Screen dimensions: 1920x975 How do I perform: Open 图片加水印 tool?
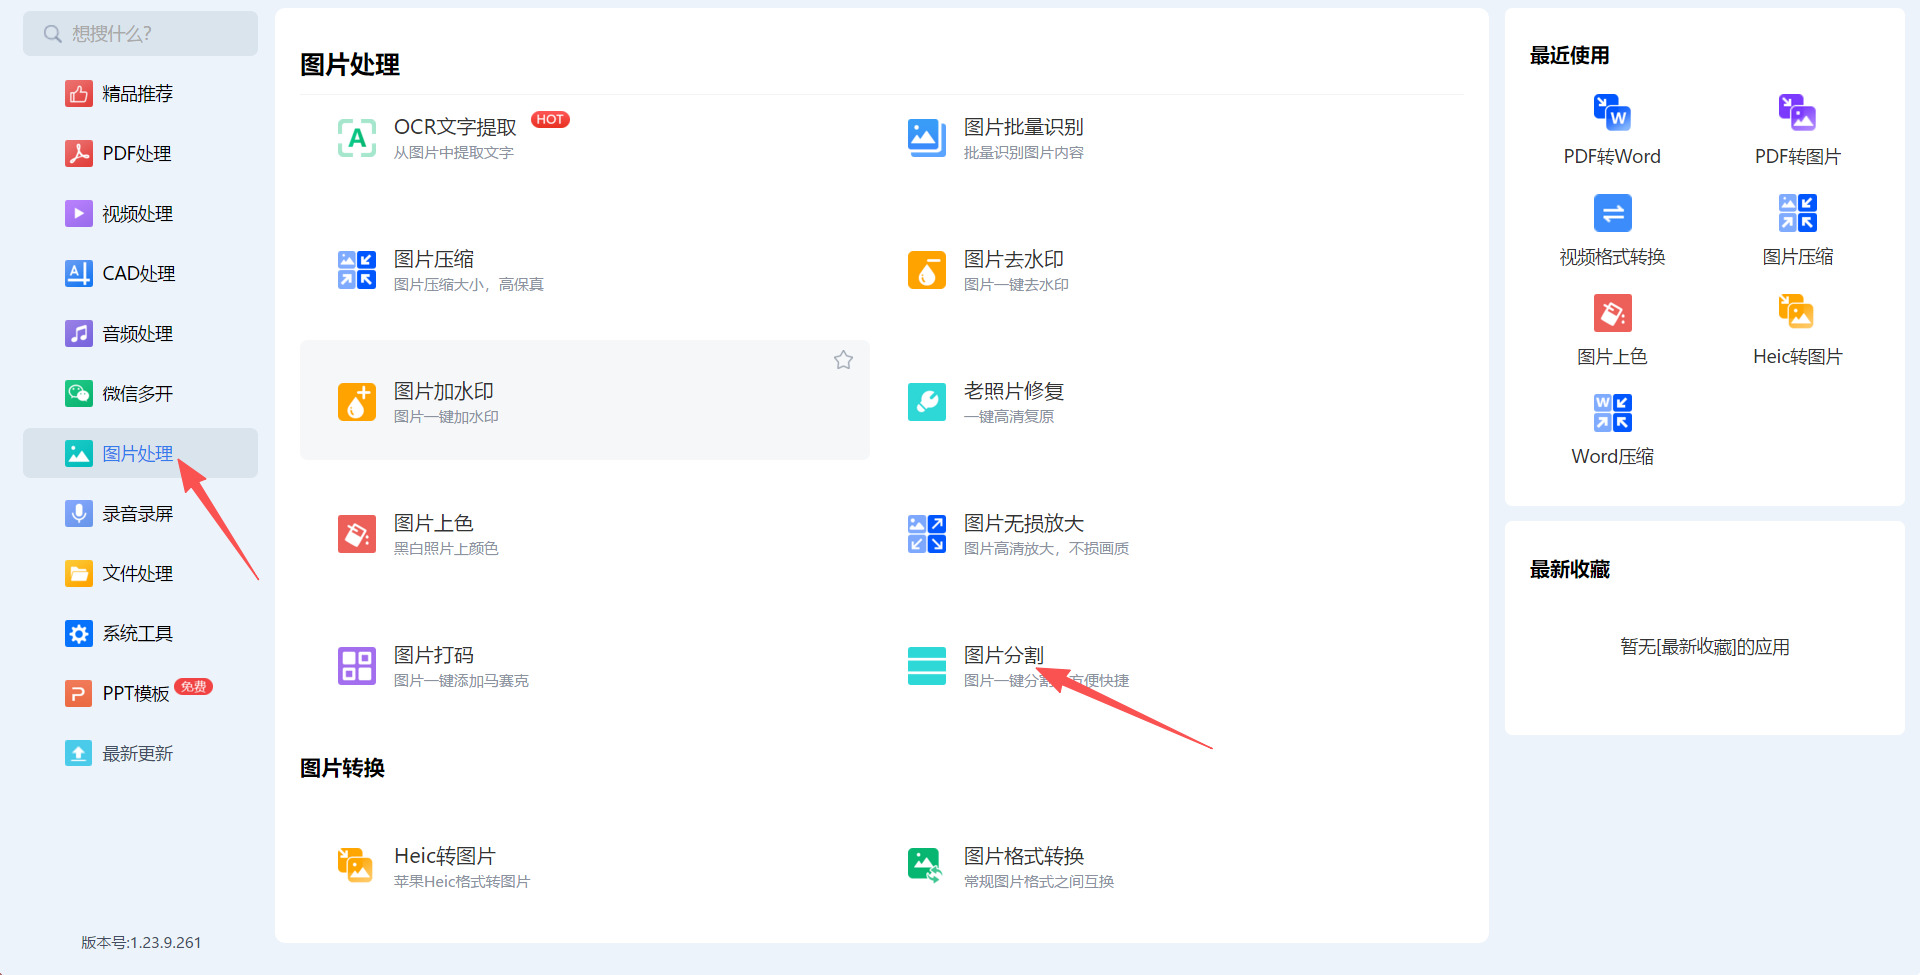(x=585, y=400)
